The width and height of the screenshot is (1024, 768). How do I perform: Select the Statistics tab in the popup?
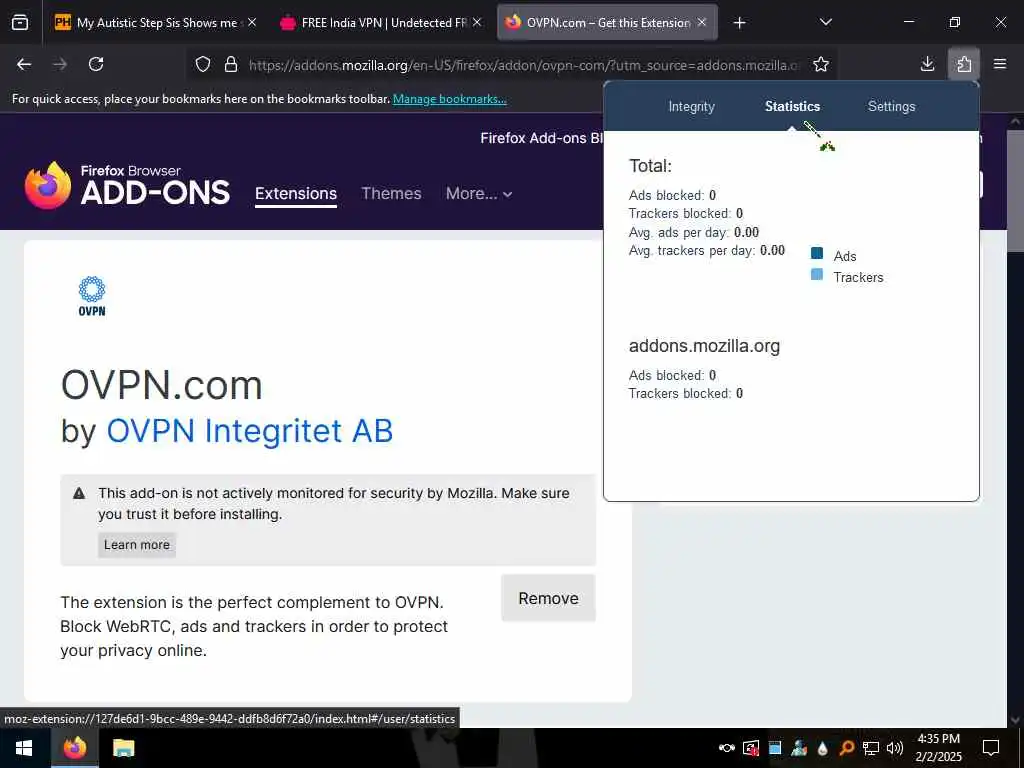point(792,106)
